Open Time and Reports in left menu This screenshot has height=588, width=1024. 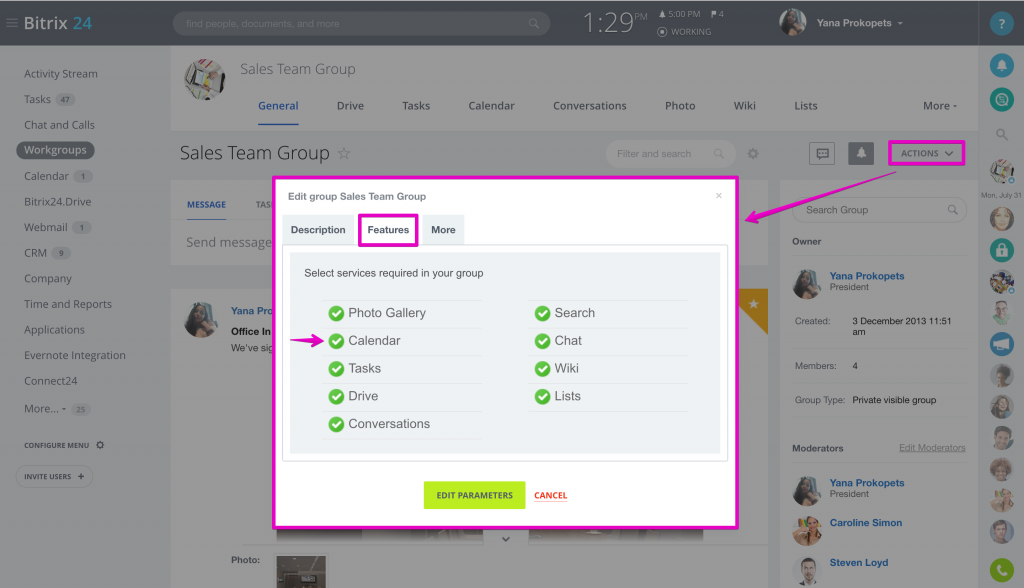tap(68, 304)
